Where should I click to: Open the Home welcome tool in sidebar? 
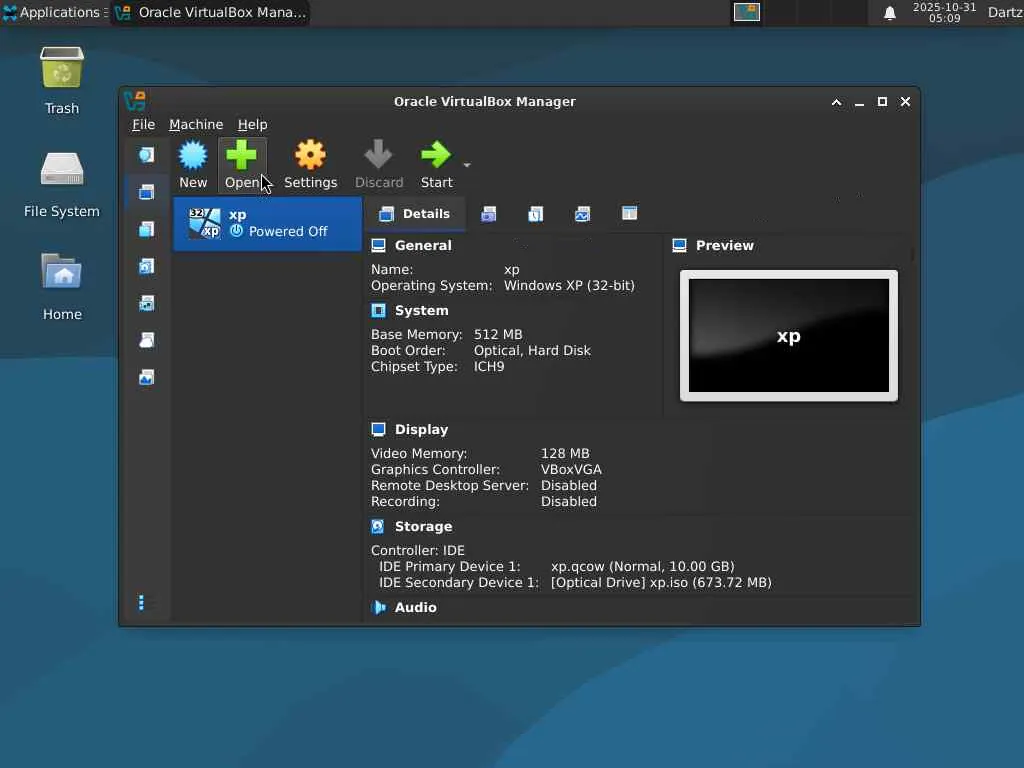coord(146,155)
